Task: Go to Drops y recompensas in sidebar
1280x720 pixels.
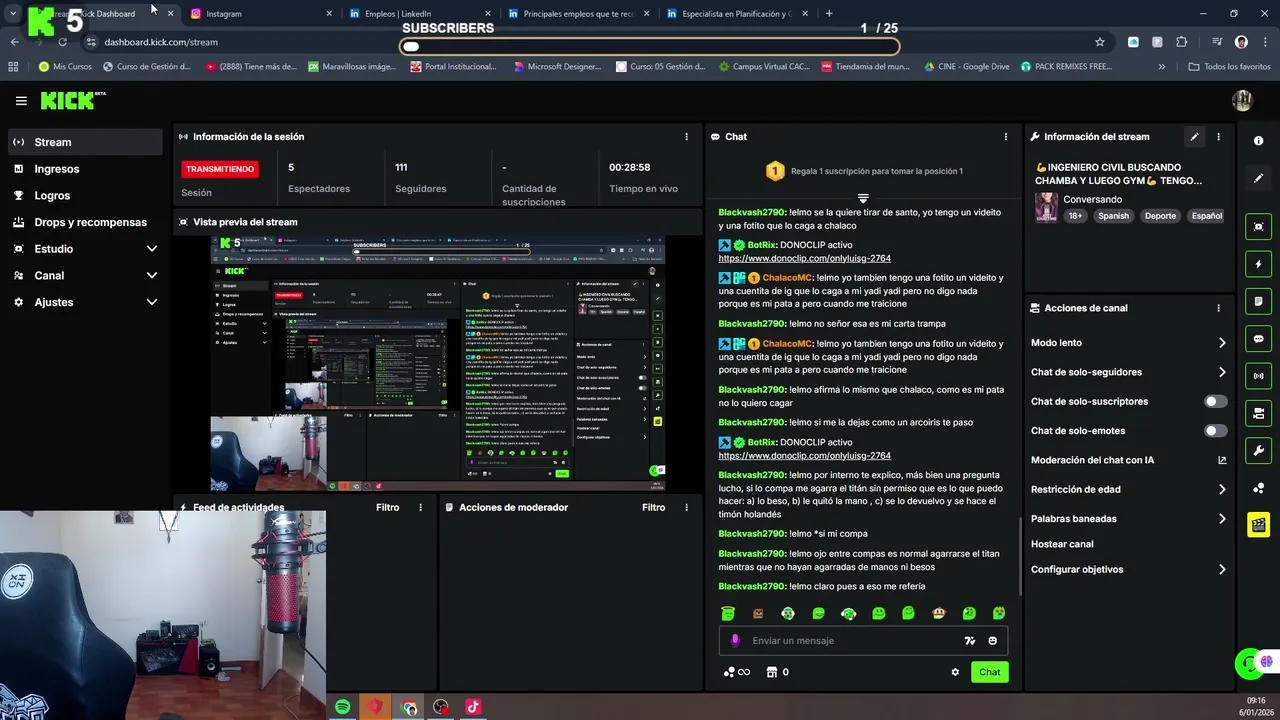Action: [86, 222]
